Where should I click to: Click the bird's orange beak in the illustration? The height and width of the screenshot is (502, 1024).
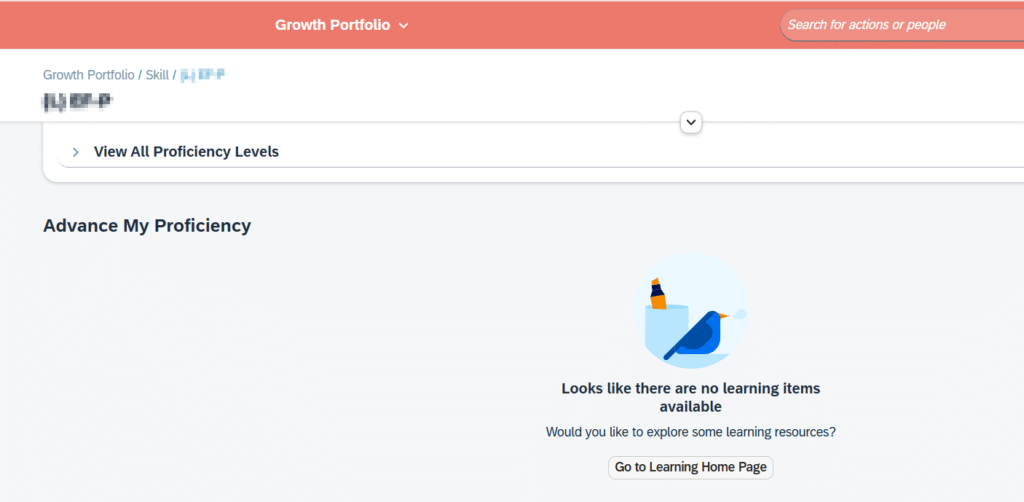(723, 316)
